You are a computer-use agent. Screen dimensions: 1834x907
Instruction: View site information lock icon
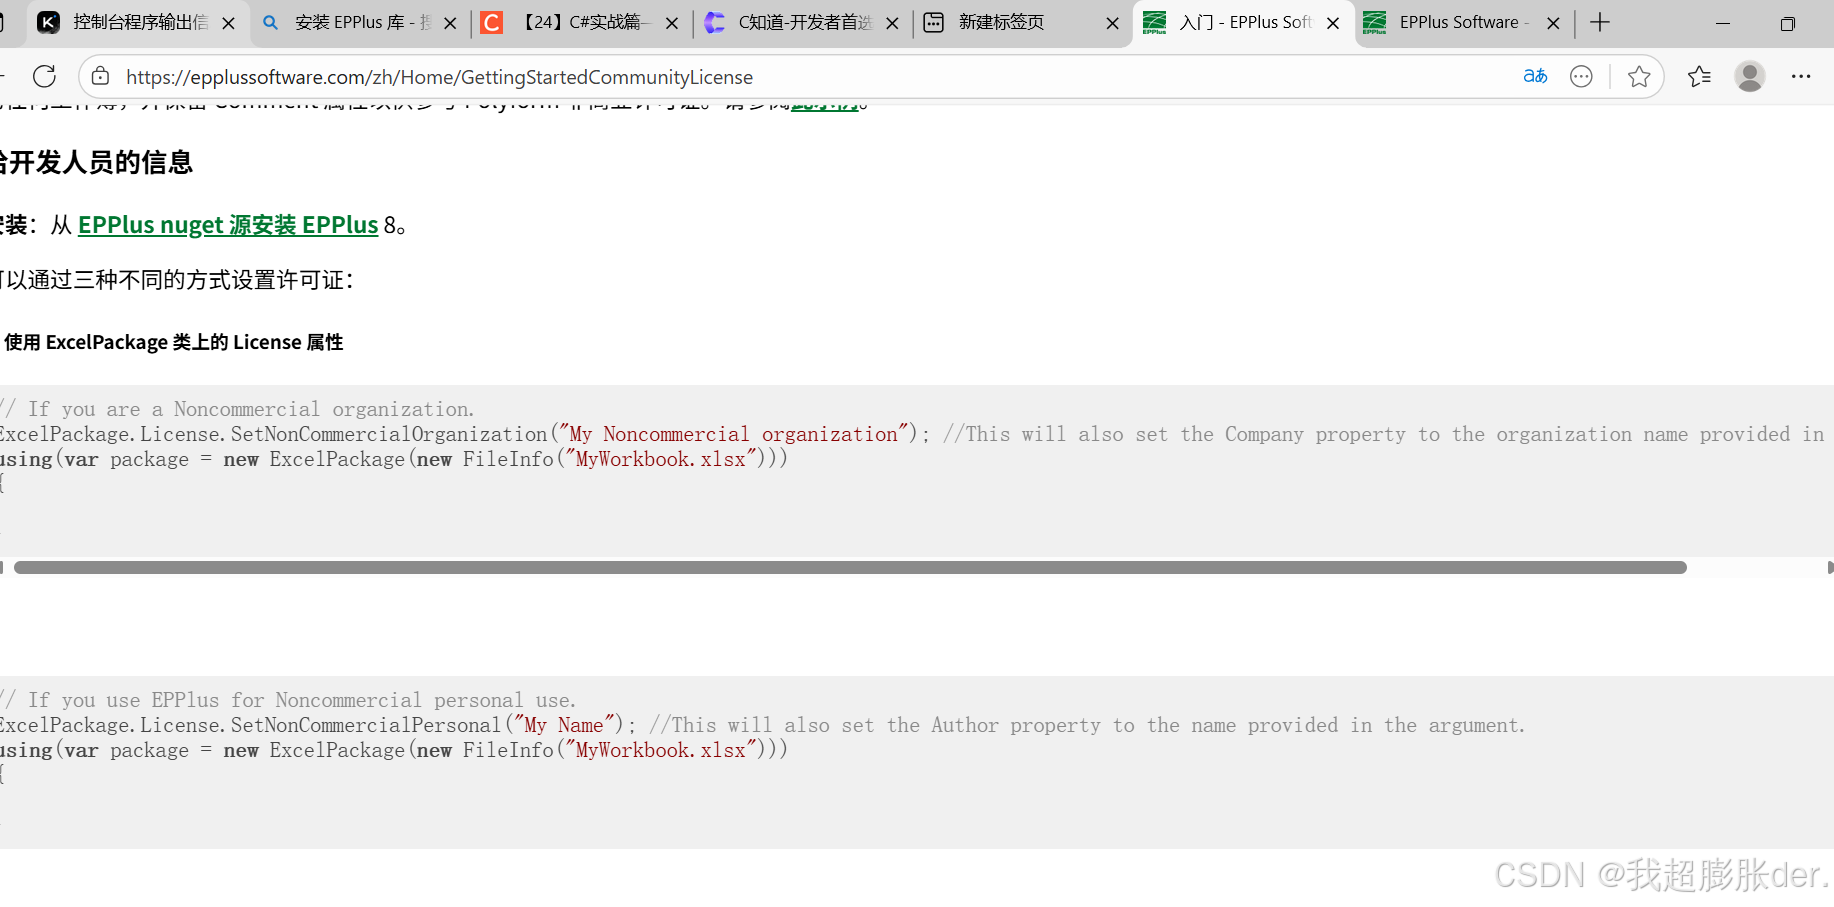click(100, 76)
